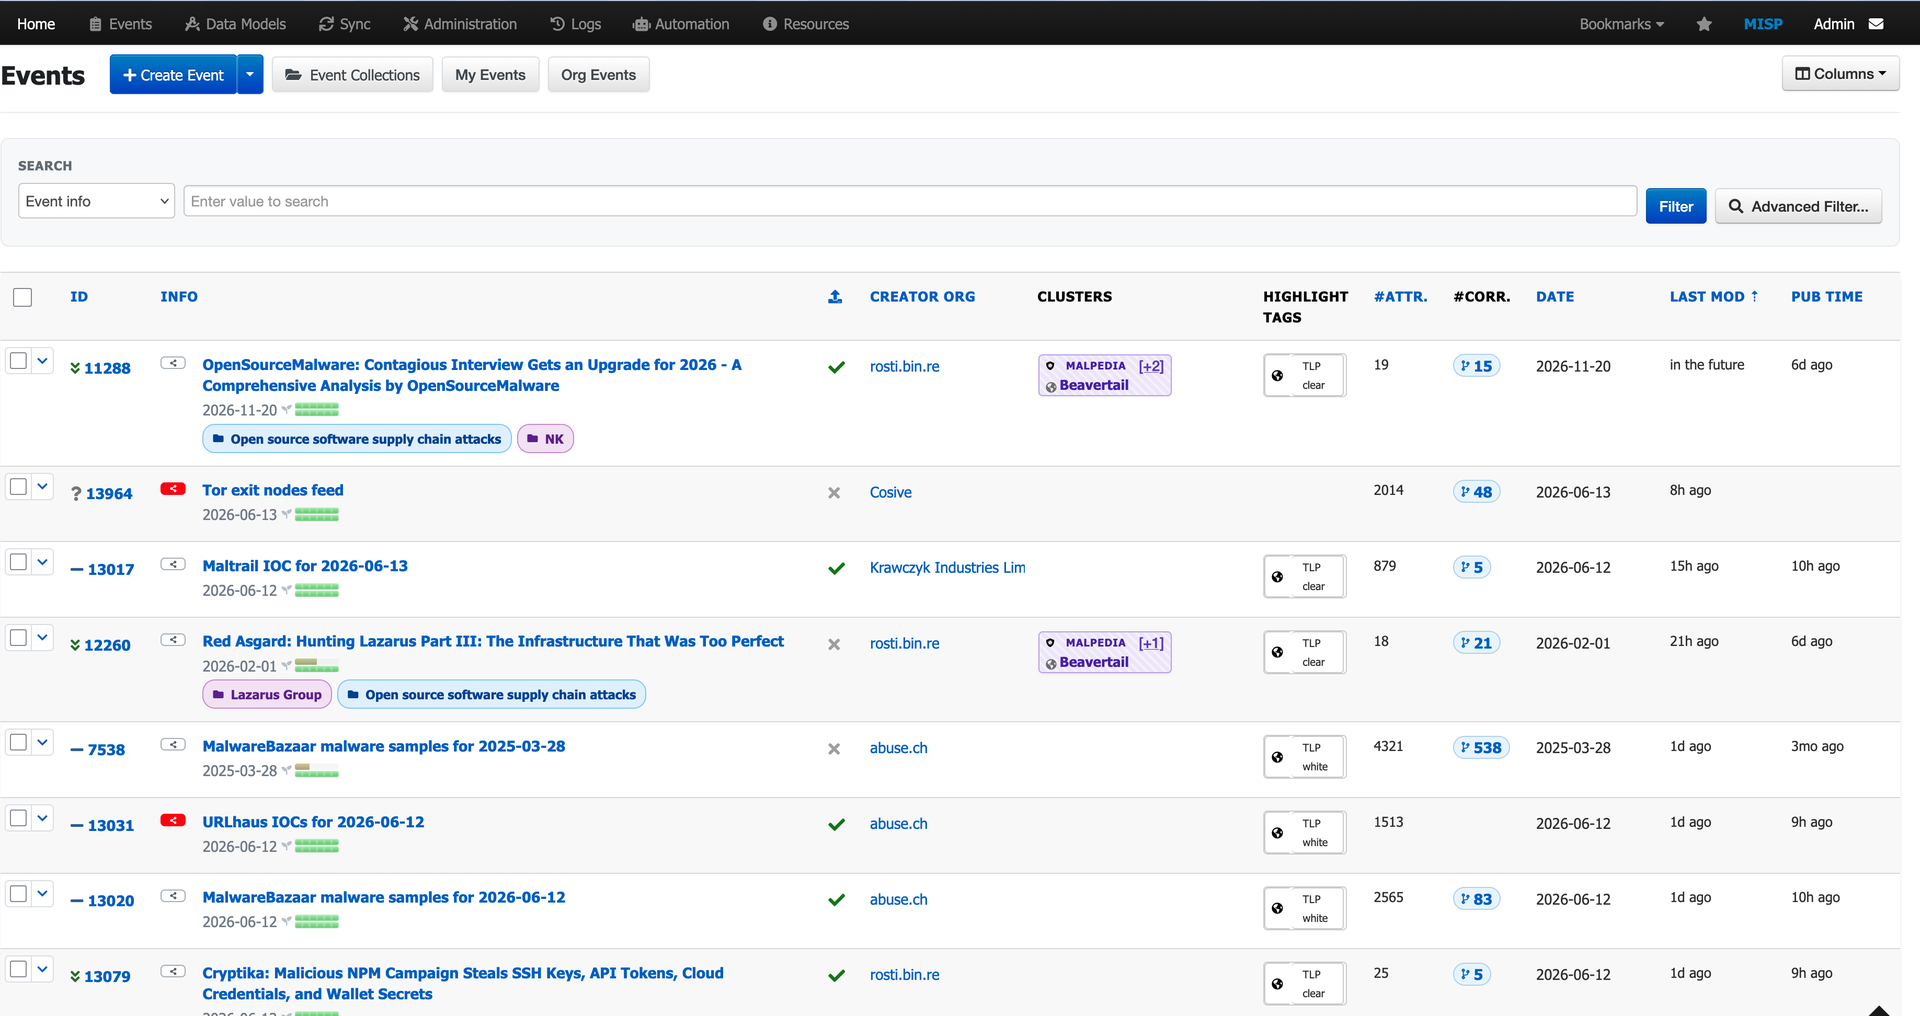Screen dimensions: 1920x1016
Task: Open the Columns dropdown
Action: click(1840, 74)
